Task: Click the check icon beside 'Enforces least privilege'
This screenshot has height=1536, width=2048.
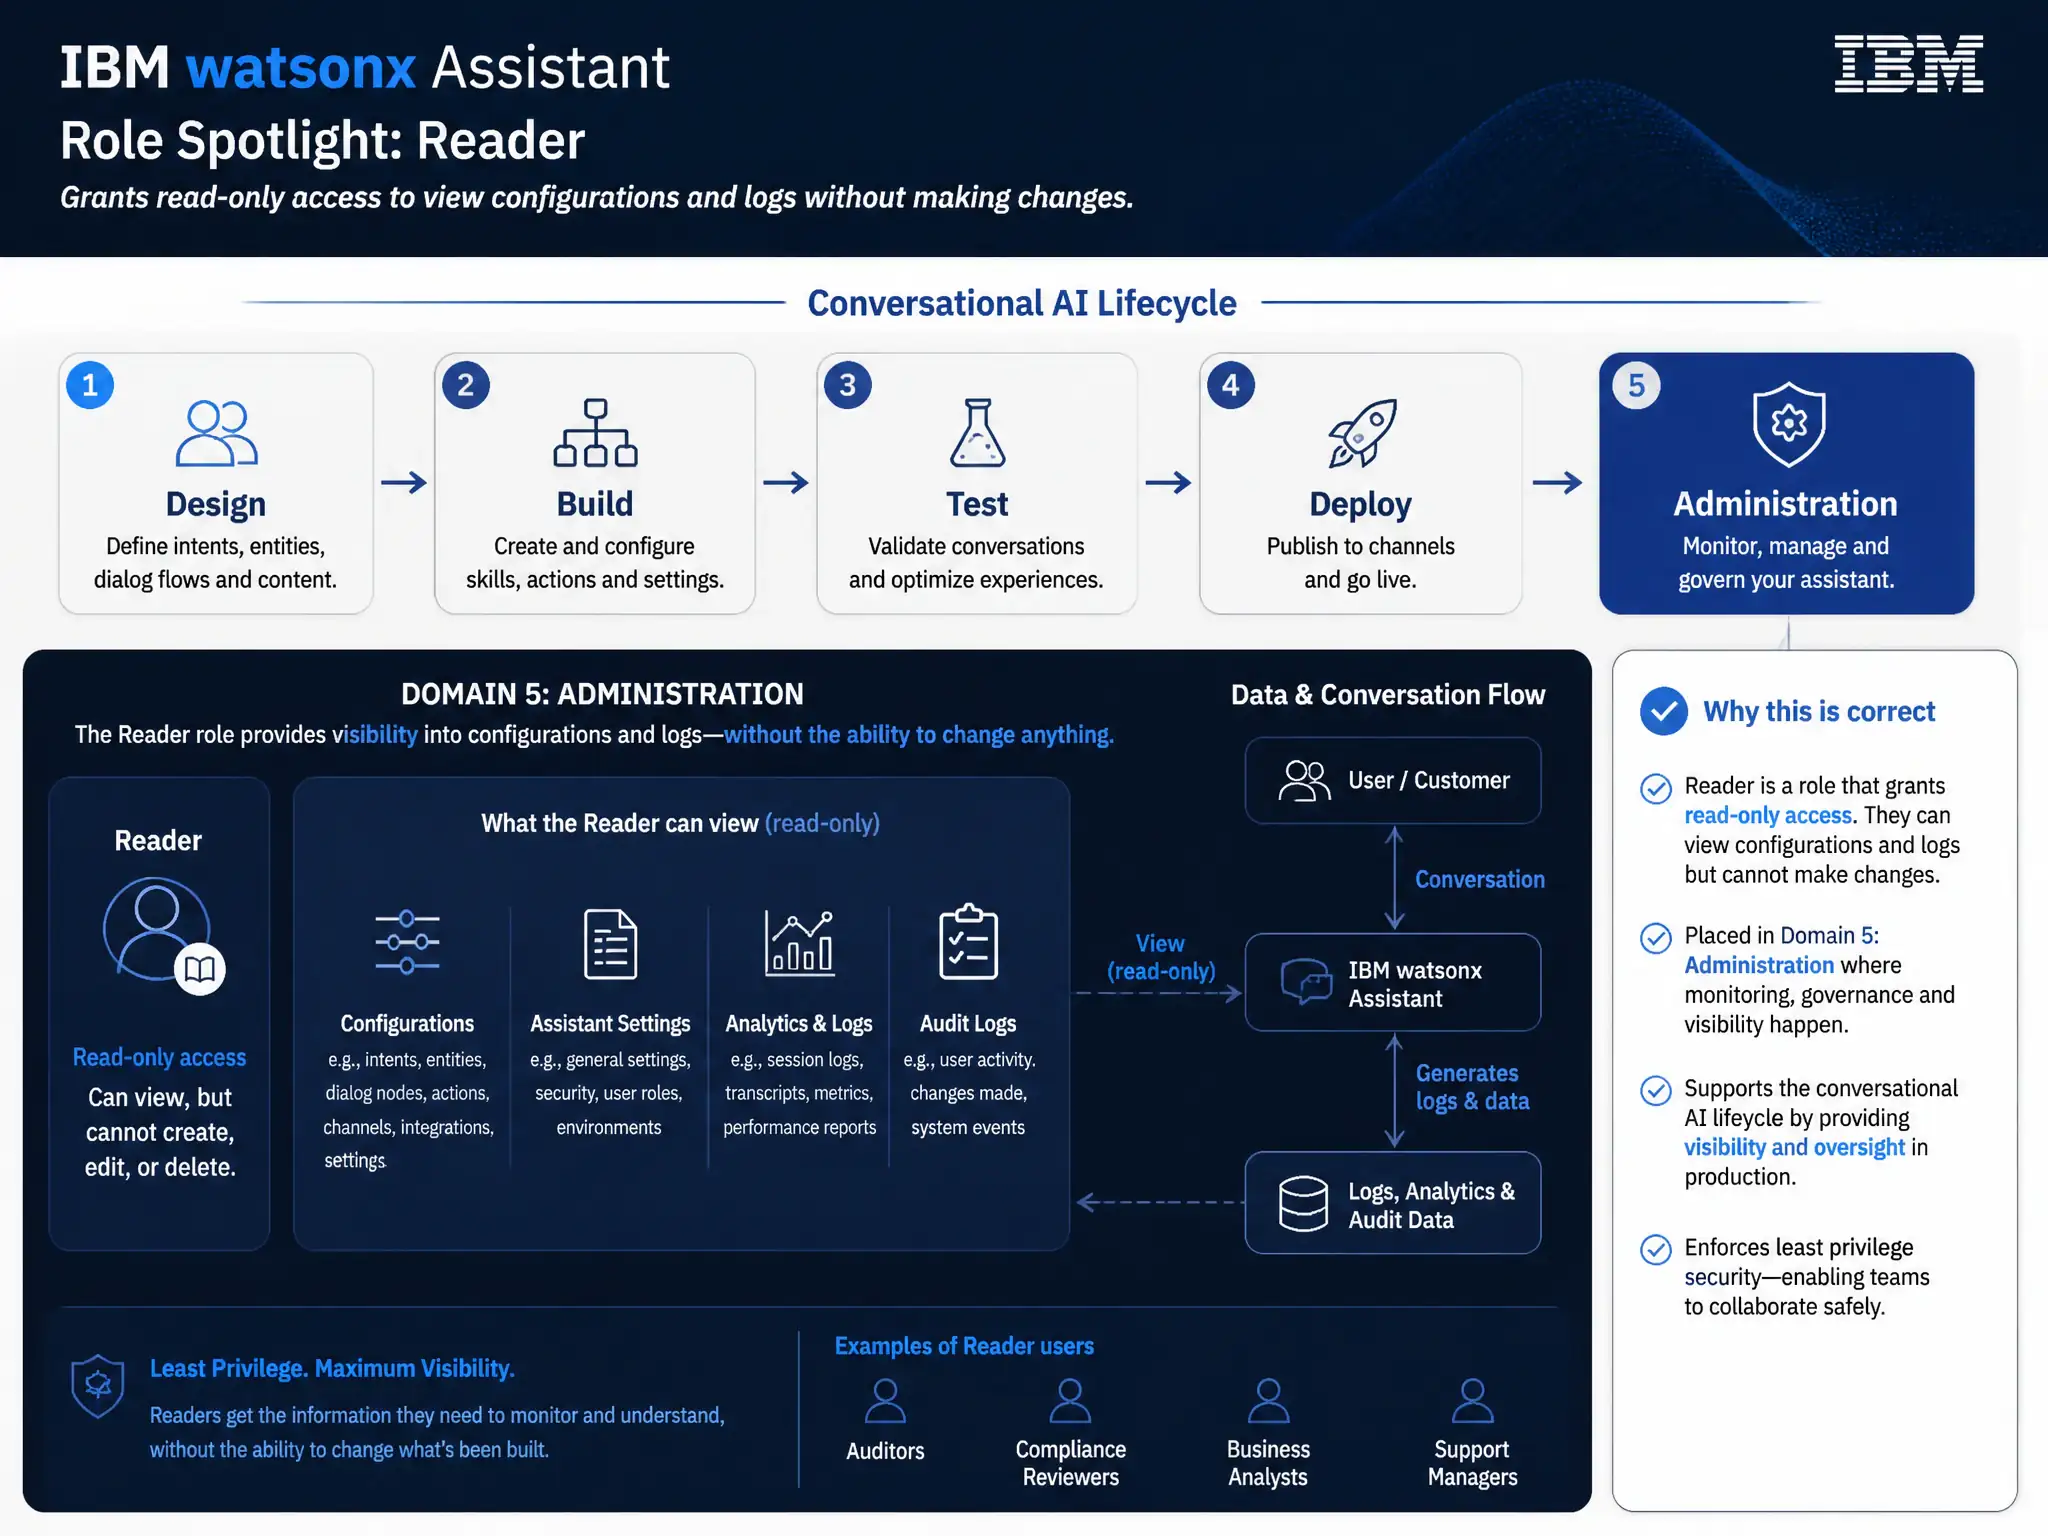Action: [1656, 1250]
